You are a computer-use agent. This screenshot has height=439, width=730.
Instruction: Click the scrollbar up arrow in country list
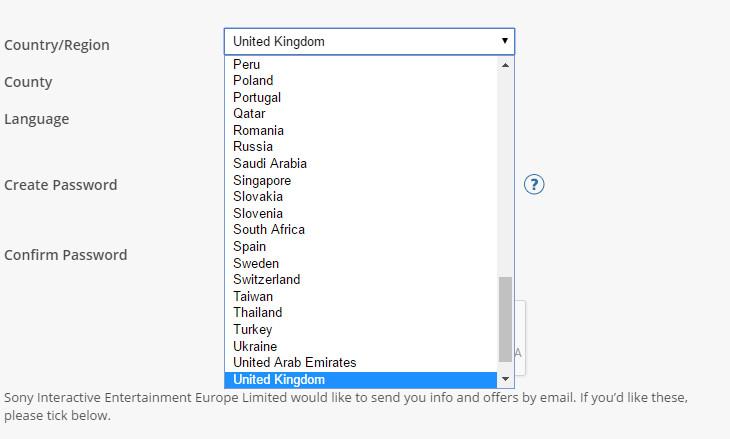click(x=505, y=65)
